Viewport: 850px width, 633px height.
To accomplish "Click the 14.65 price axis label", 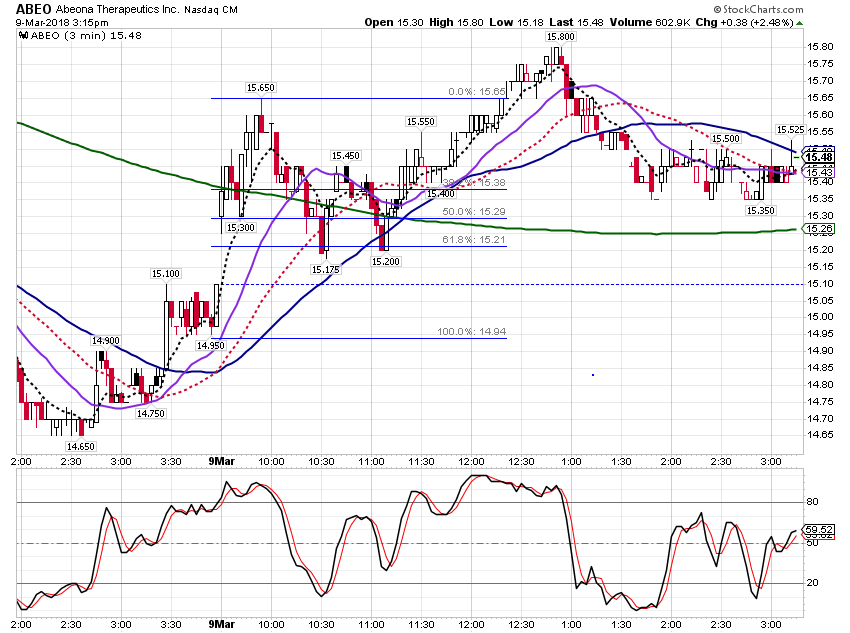I will (x=820, y=435).
